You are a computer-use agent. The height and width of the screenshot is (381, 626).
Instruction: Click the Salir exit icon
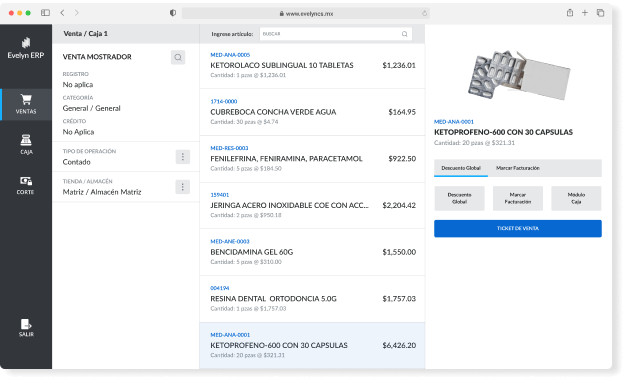coord(26,328)
